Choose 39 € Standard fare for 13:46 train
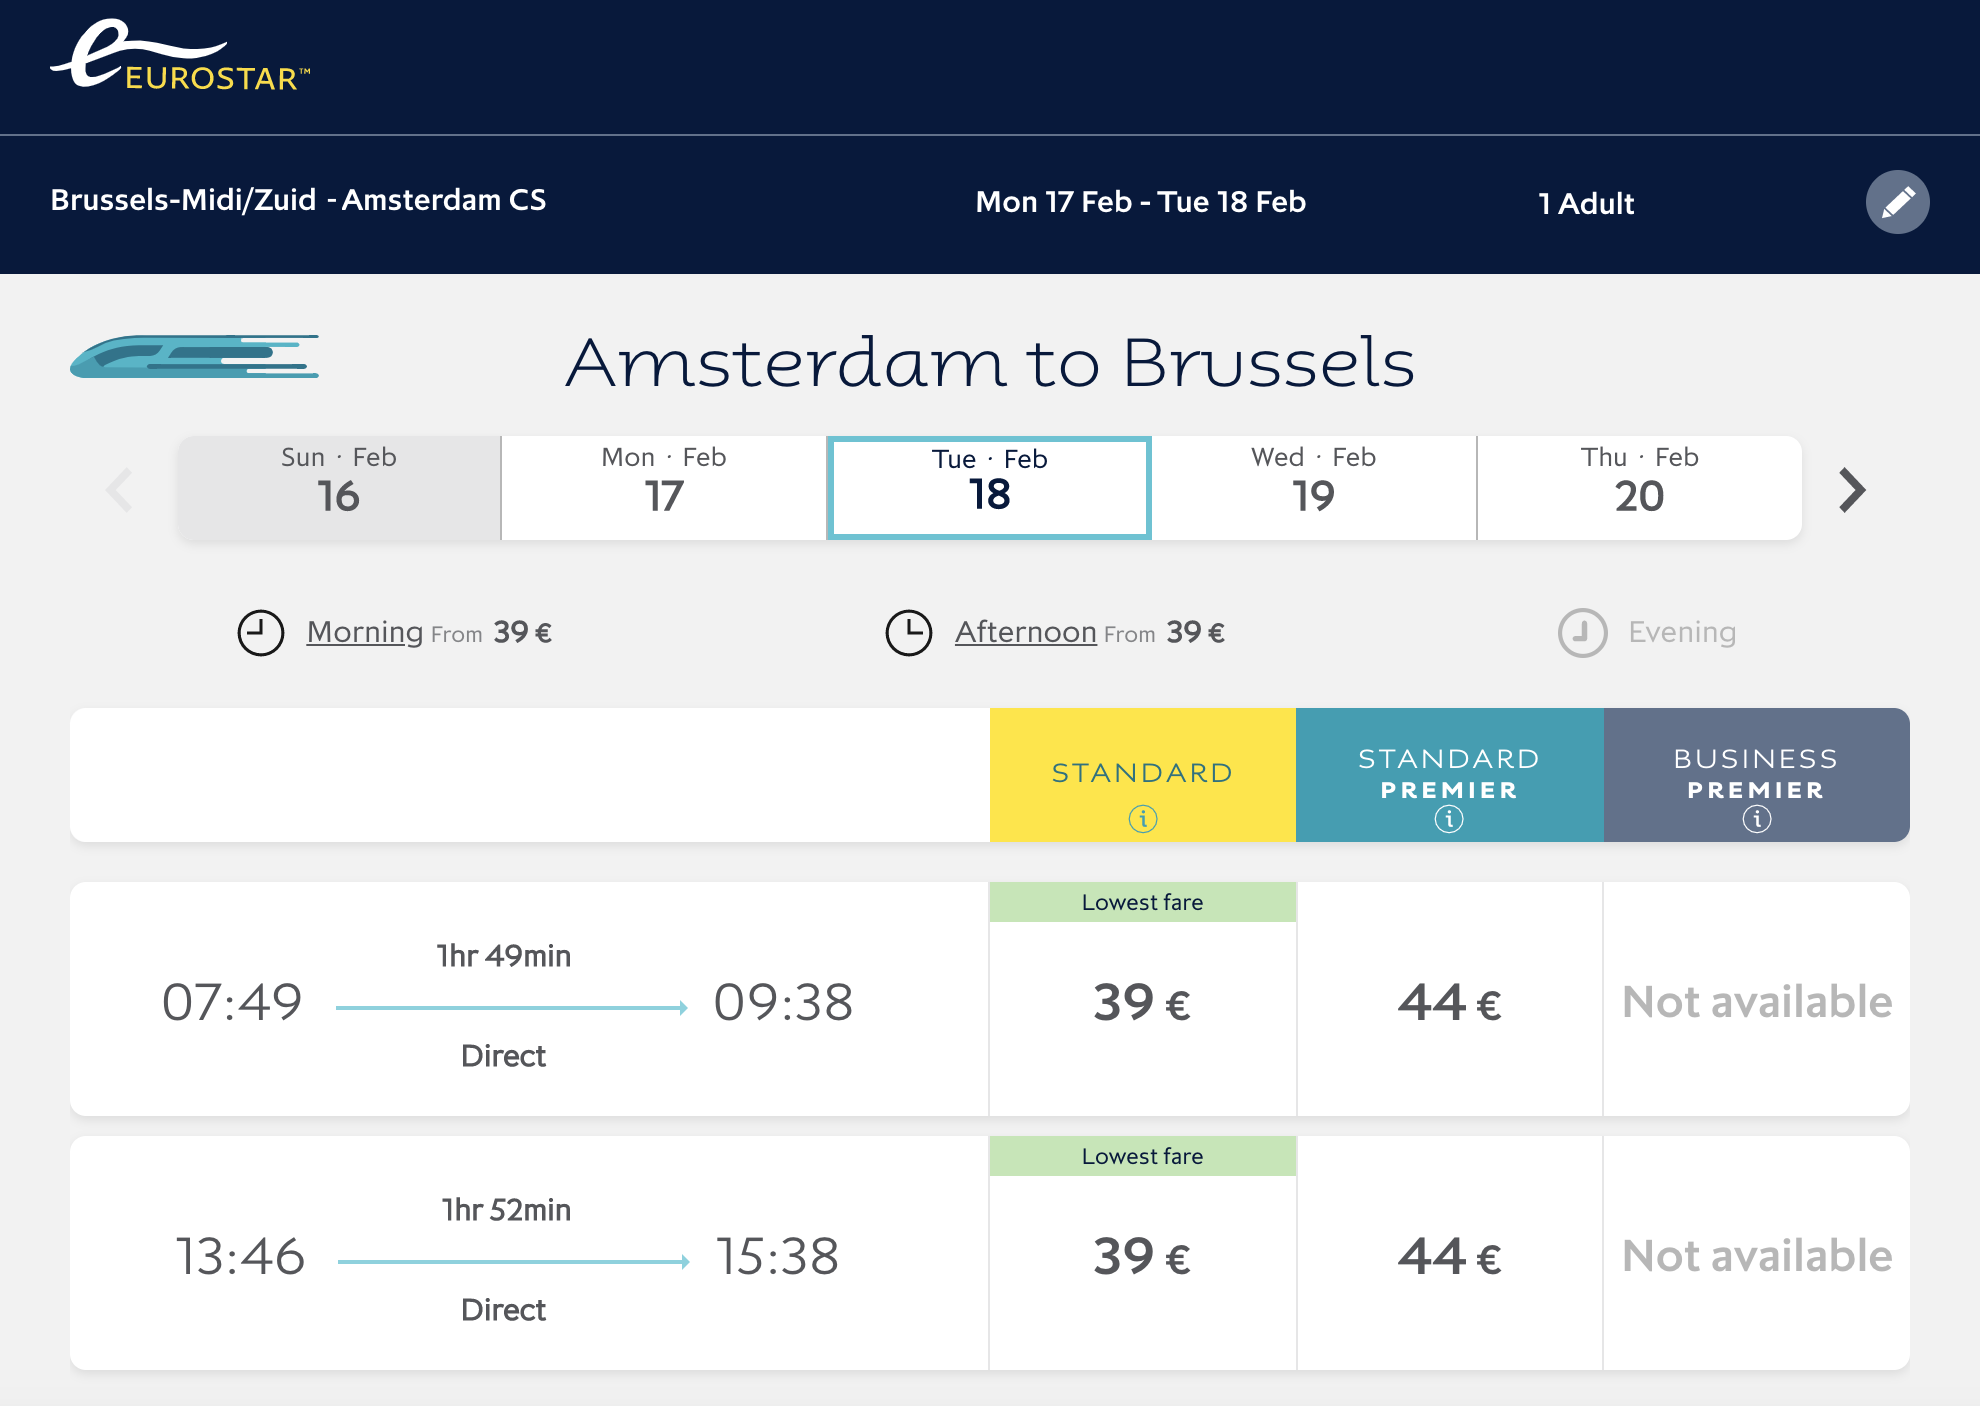 pyautogui.click(x=1142, y=1257)
